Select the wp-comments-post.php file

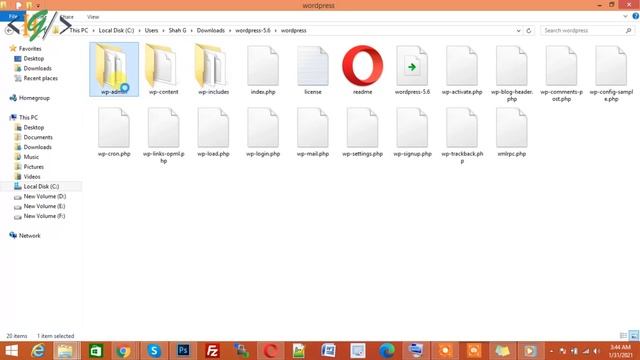(562, 73)
